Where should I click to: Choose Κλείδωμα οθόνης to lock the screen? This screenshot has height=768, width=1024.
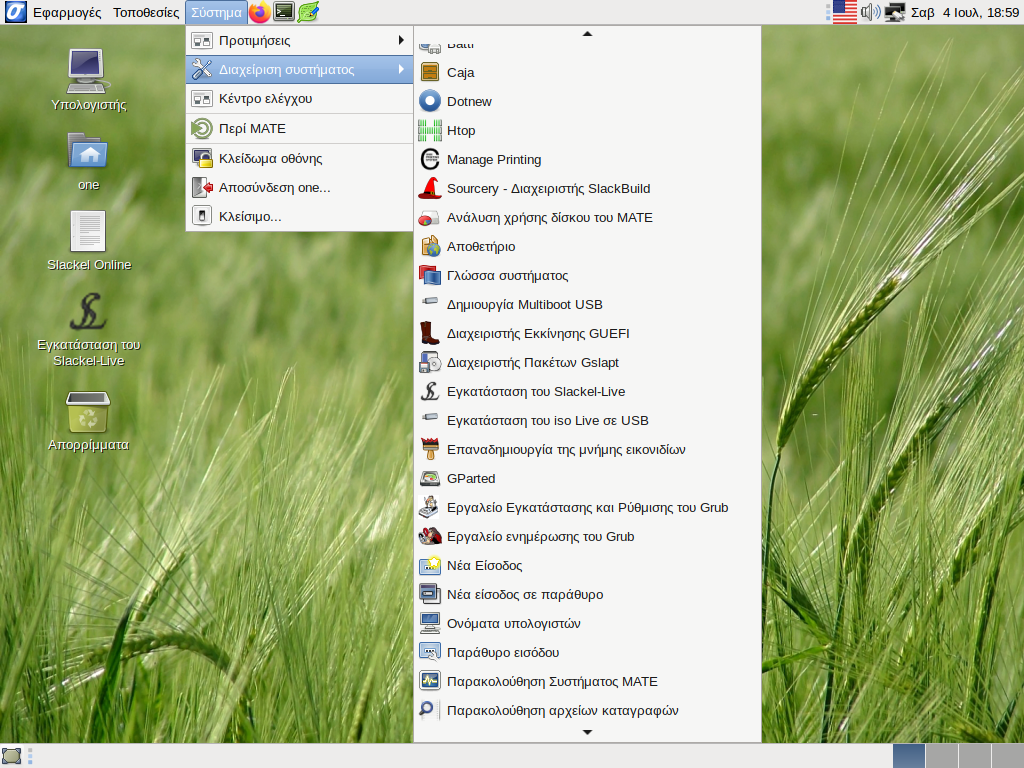tap(300, 159)
